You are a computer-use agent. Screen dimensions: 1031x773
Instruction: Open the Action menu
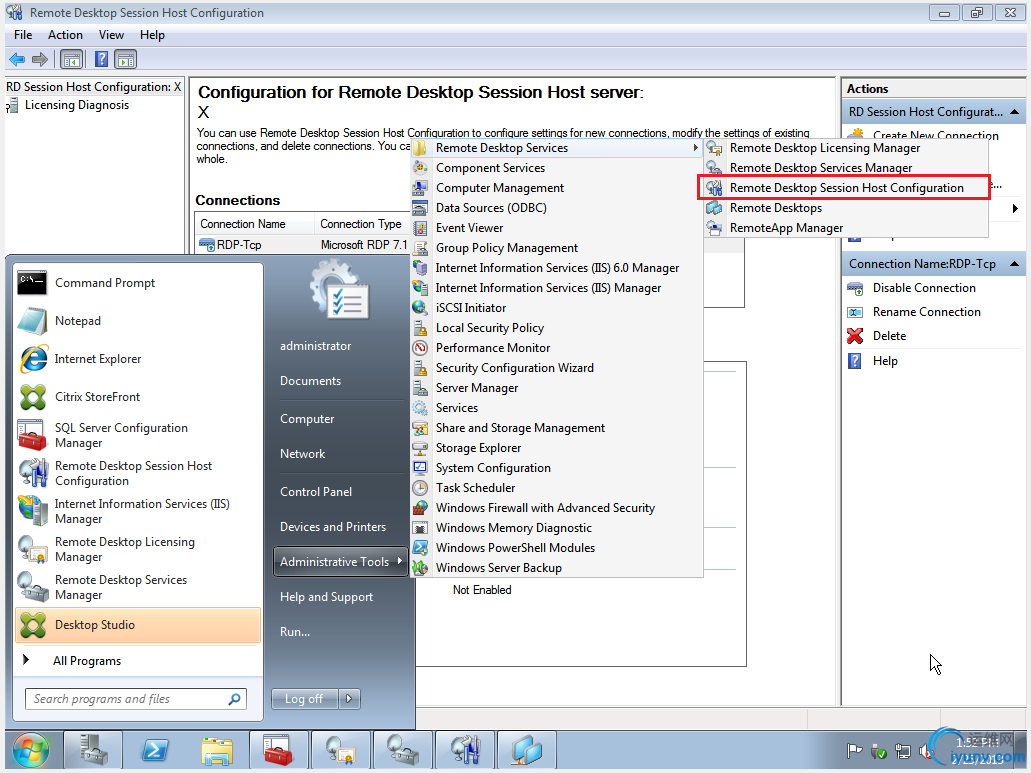65,35
